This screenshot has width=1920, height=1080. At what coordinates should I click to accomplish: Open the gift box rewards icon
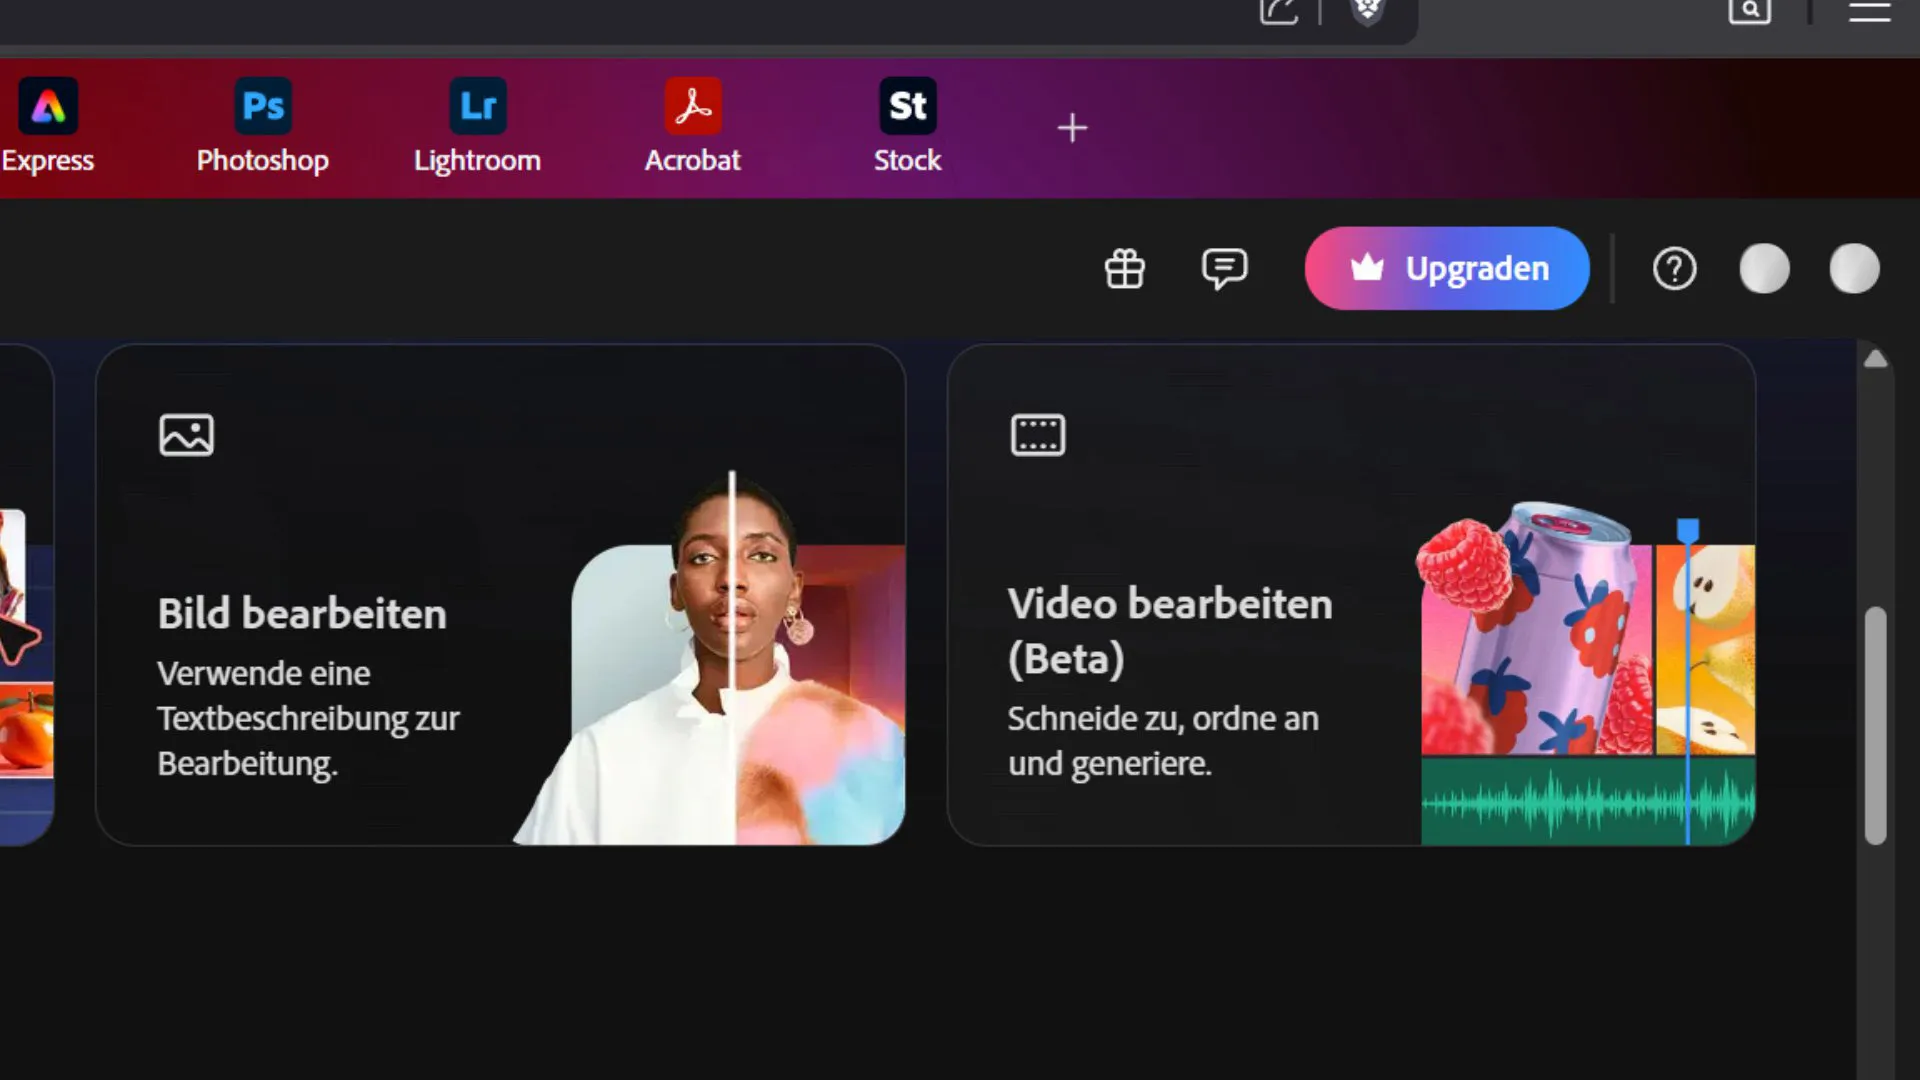pos(1125,269)
